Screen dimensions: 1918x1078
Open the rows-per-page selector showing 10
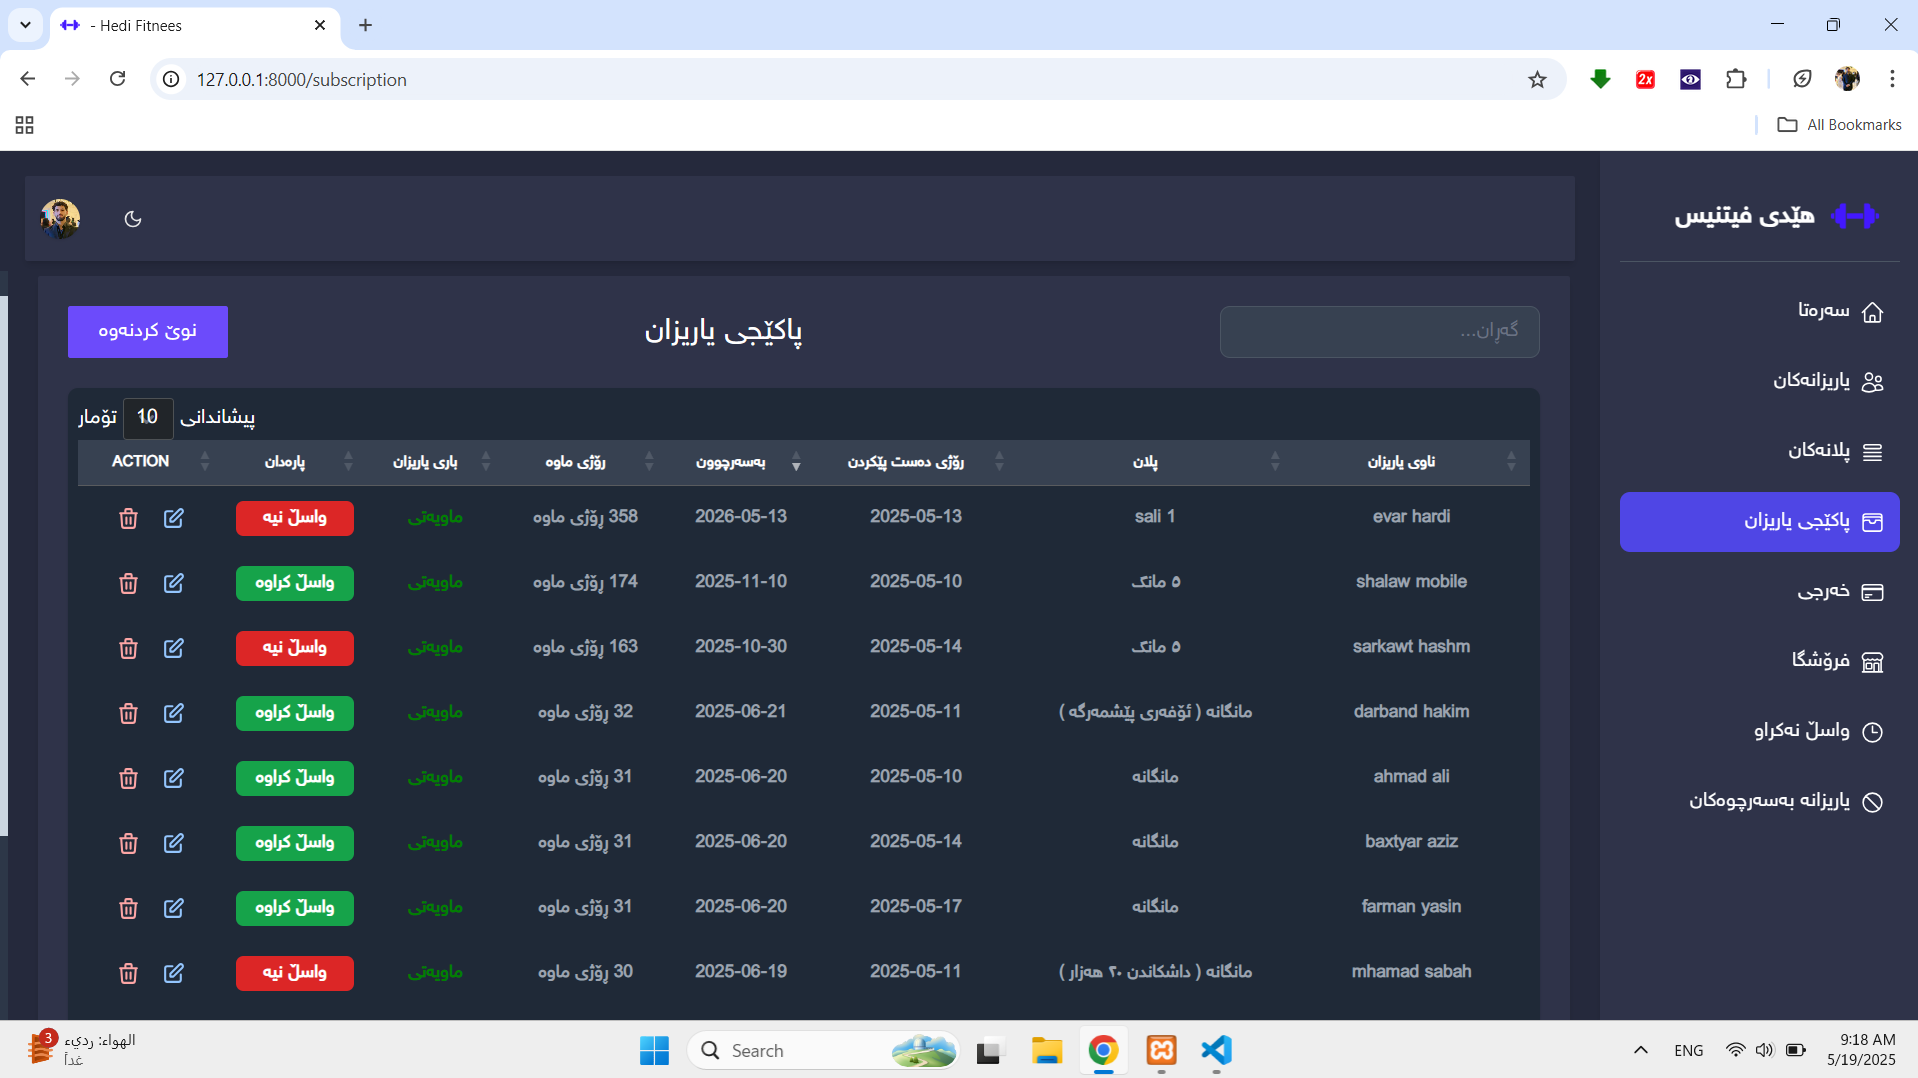tap(147, 417)
